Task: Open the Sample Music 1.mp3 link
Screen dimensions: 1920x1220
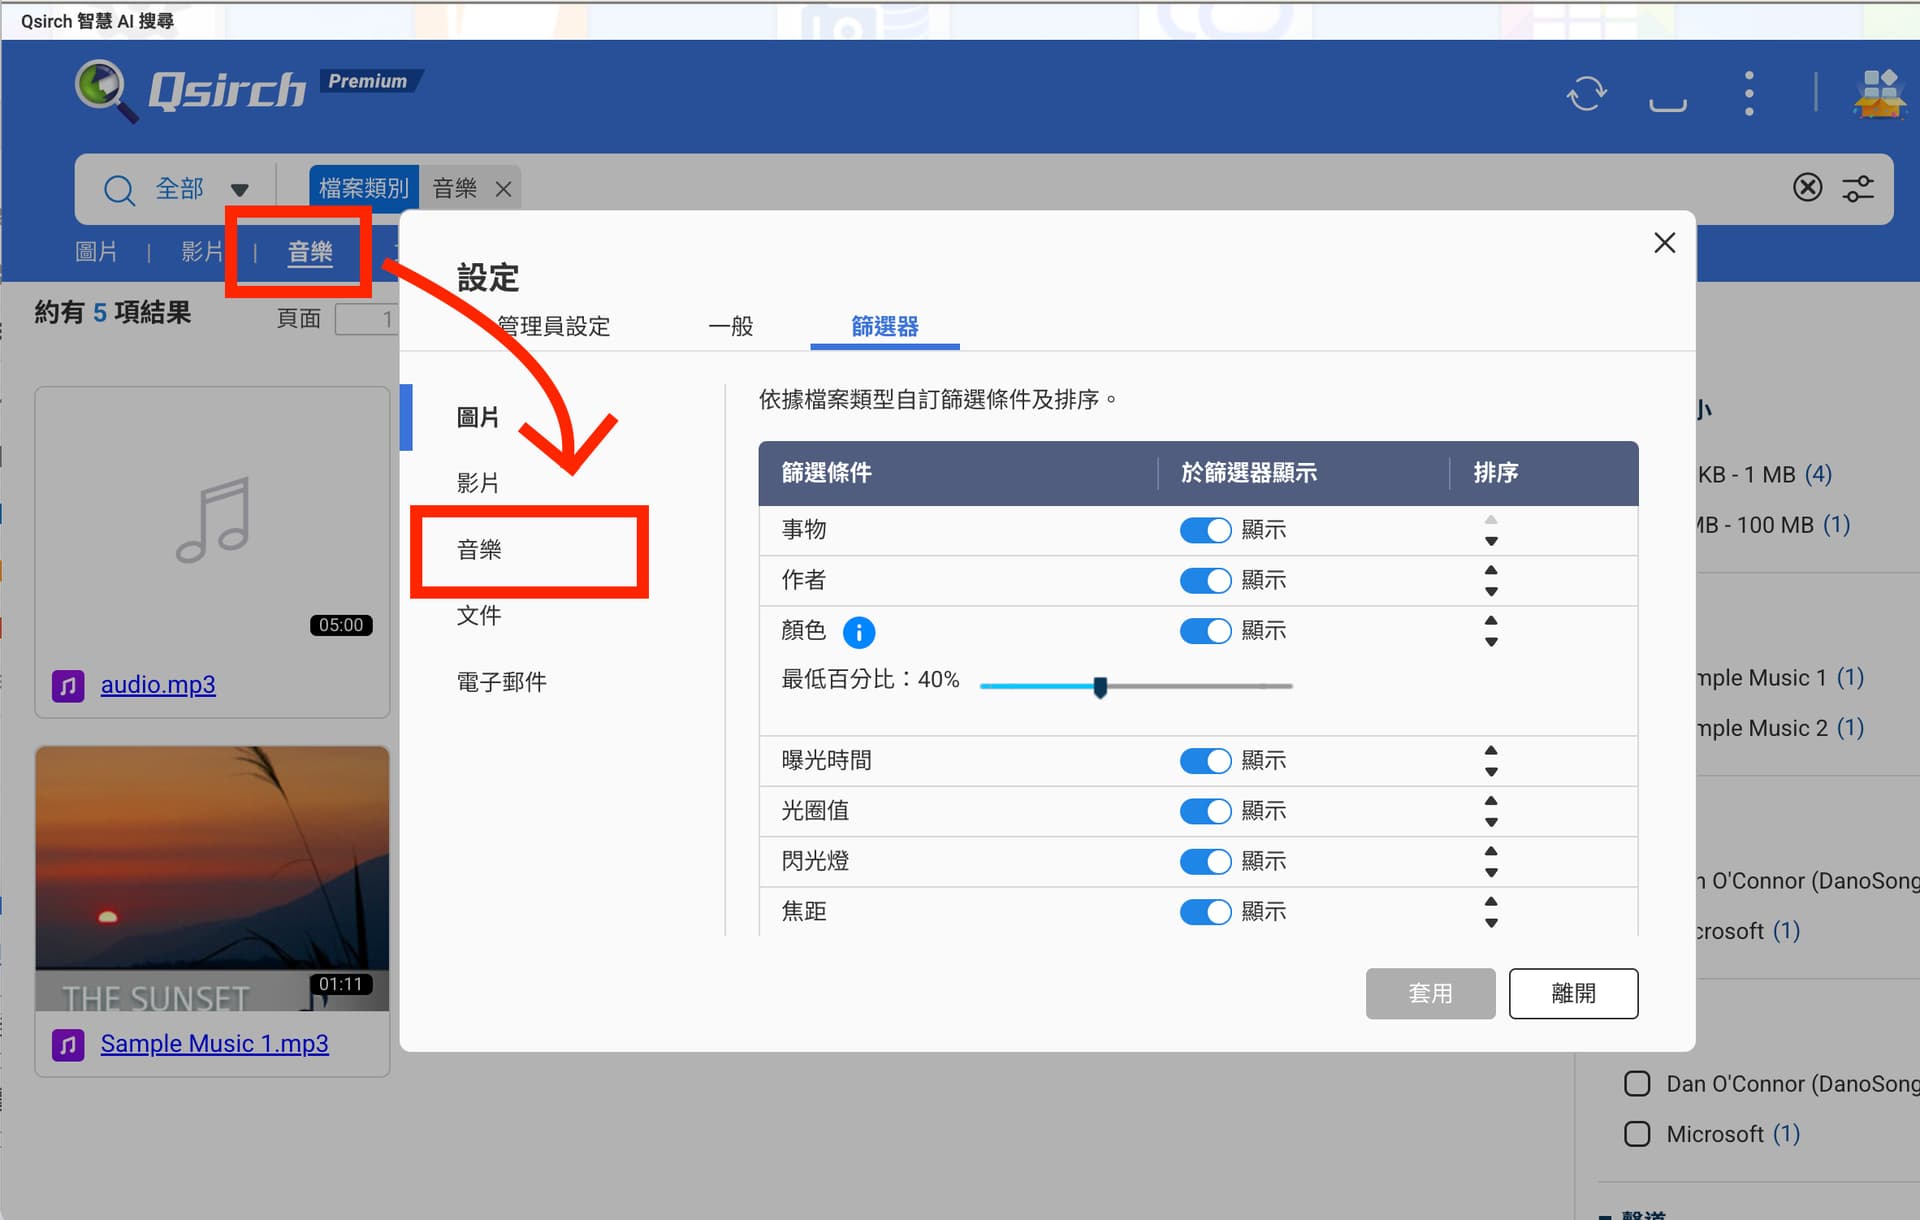Action: [214, 1044]
